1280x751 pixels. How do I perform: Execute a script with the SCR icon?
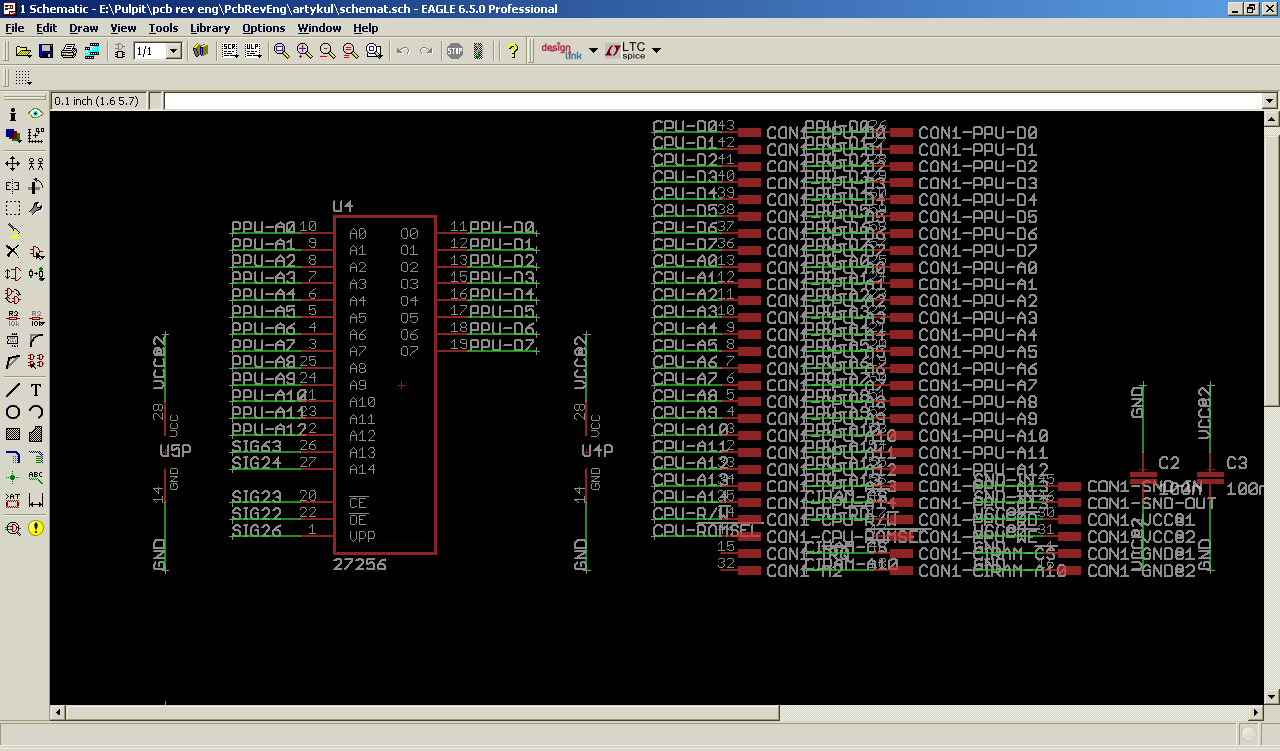click(230, 51)
